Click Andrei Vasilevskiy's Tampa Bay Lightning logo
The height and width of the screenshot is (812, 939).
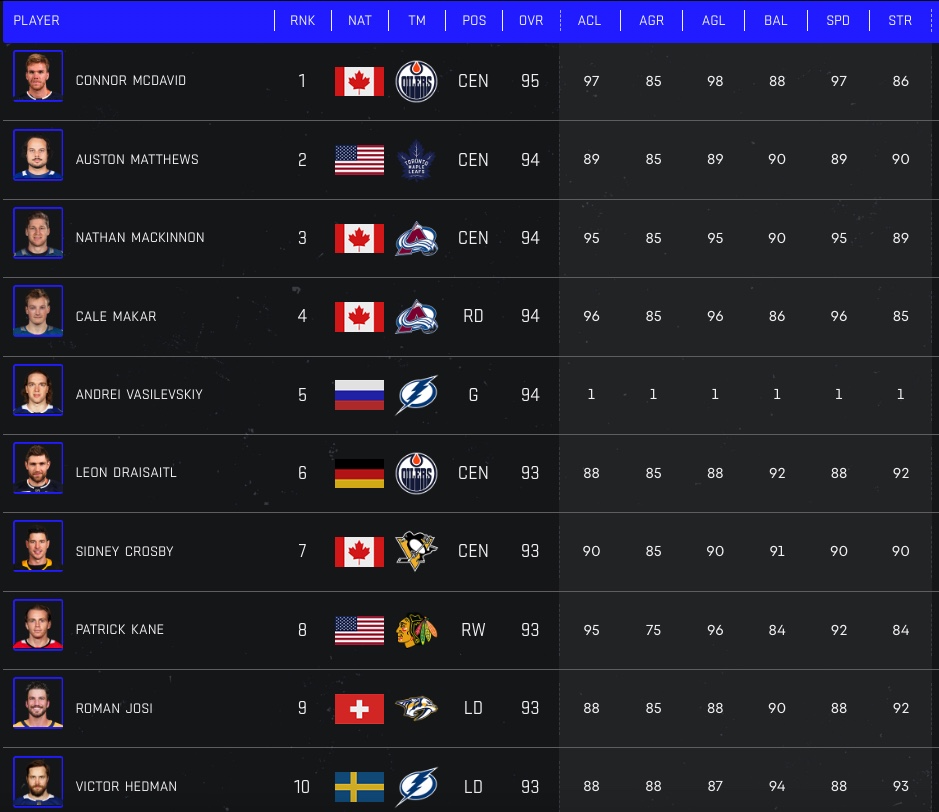point(417,395)
